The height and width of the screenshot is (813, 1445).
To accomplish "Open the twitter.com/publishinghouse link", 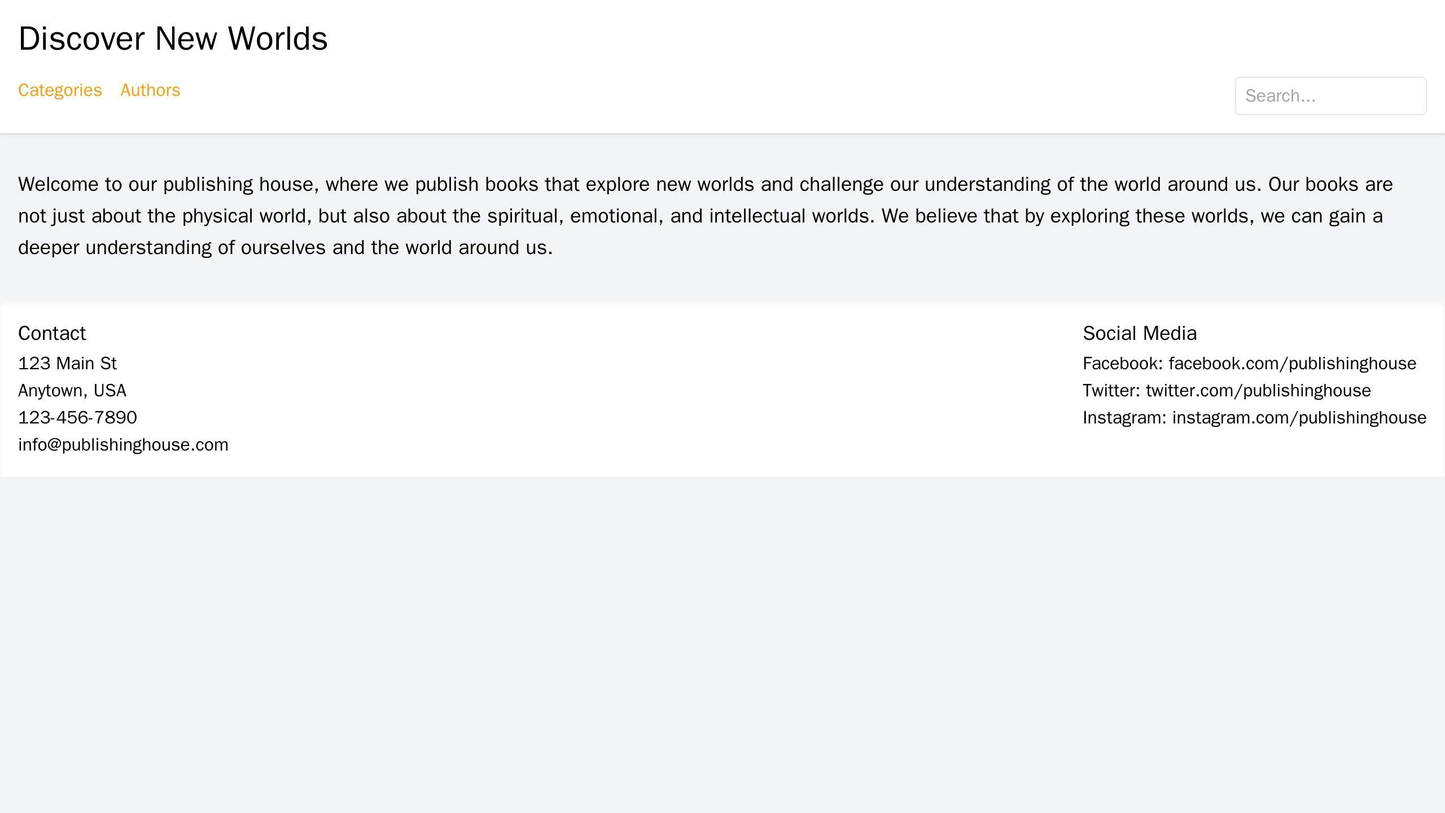I will click(x=1258, y=390).
